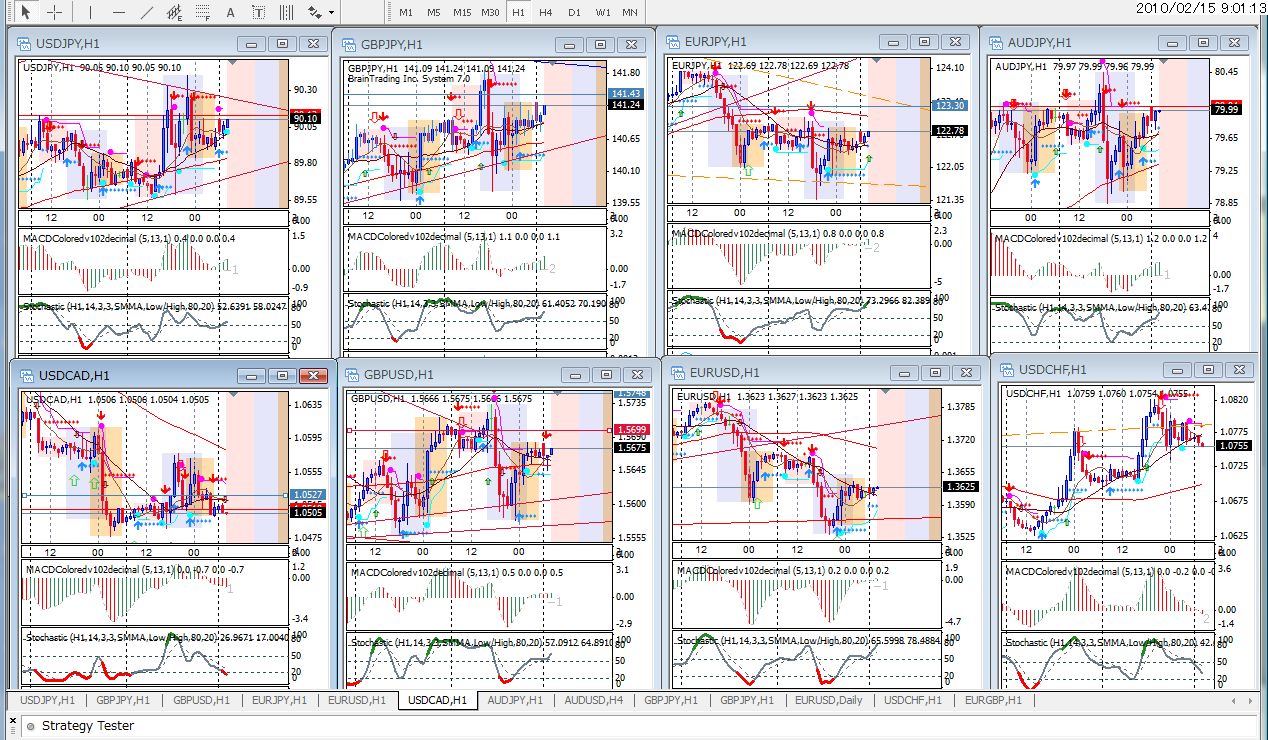Choose the vertical line drawing tool
The width and height of the screenshot is (1268, 740).
point(90,12)
